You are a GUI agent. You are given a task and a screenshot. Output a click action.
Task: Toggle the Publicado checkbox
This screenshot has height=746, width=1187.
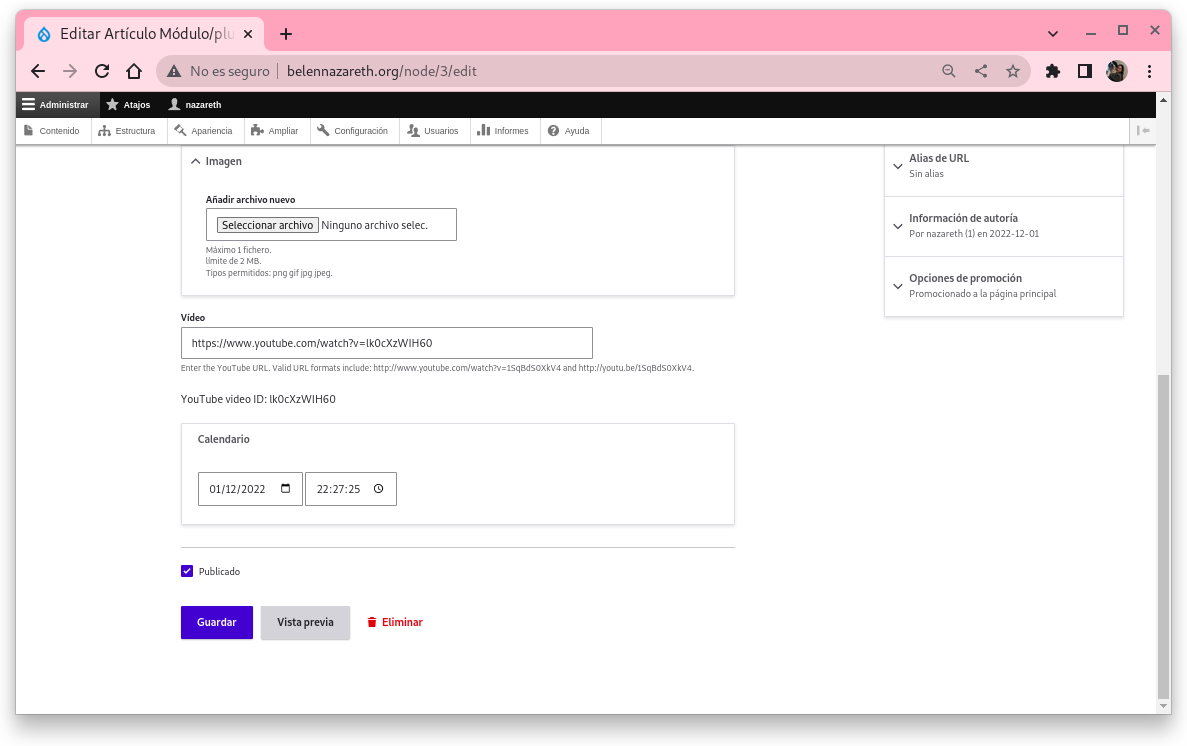pos(187,571)
